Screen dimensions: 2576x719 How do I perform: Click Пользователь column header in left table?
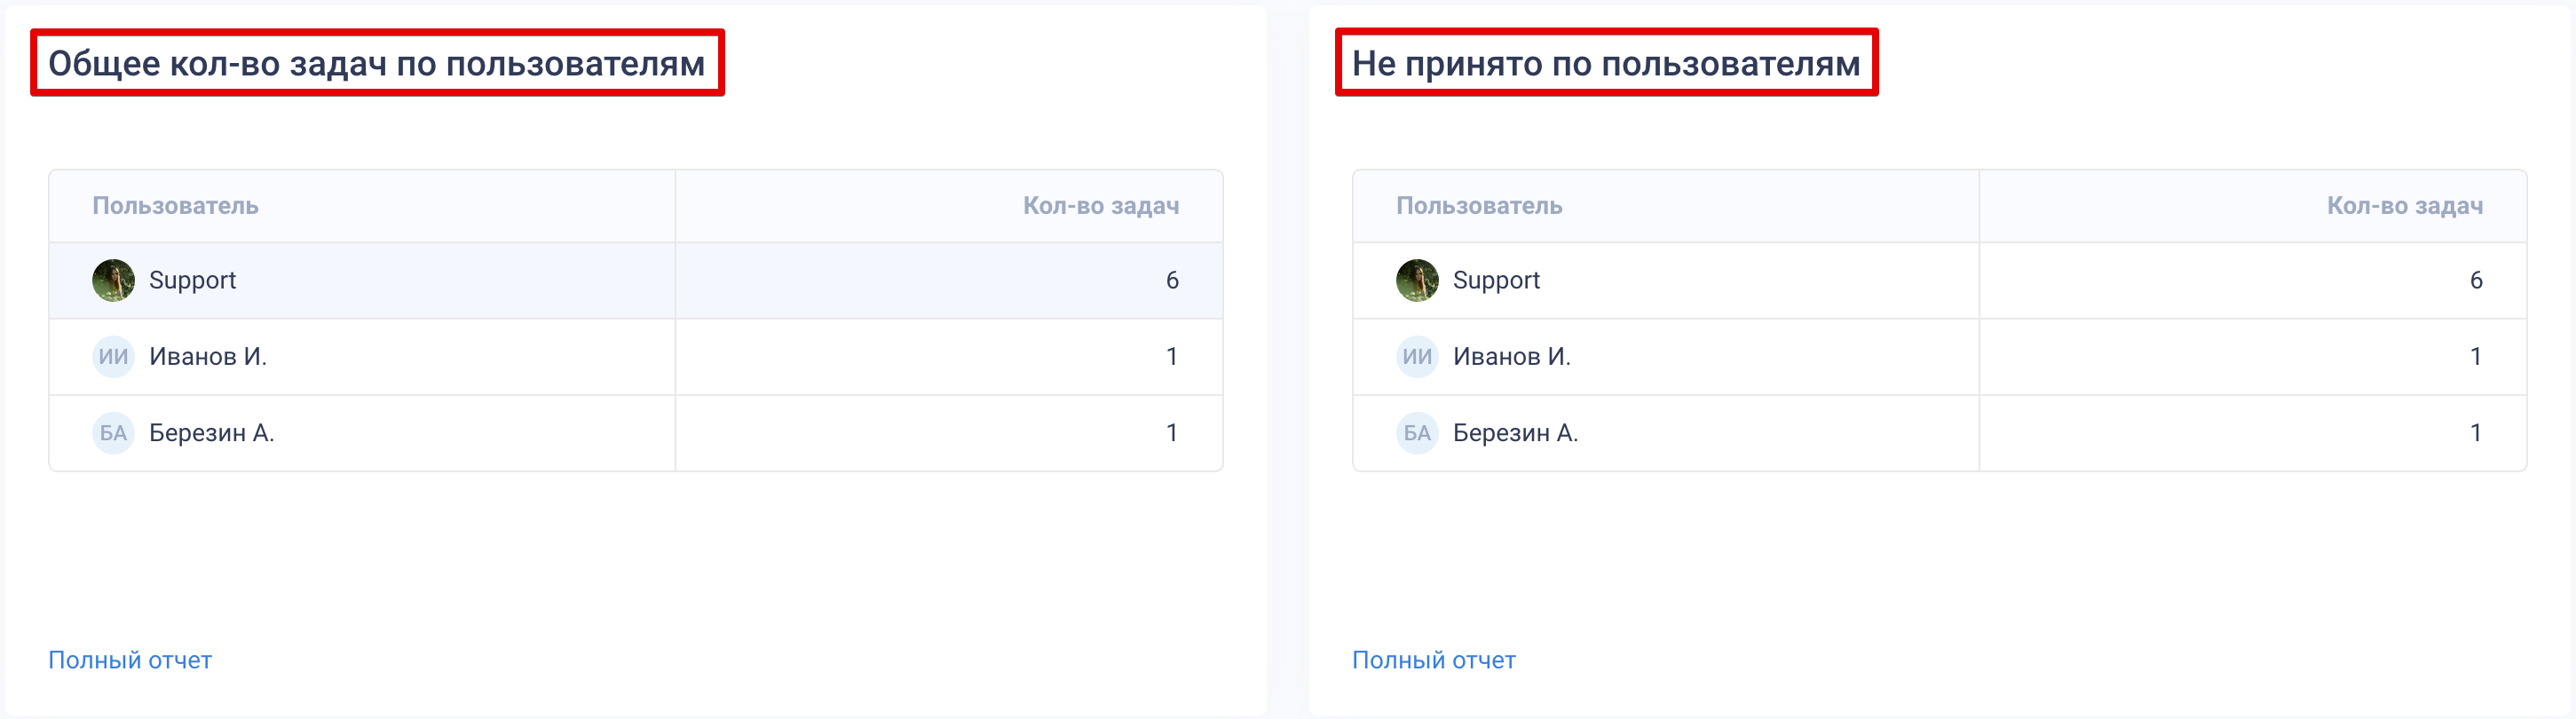pos(176,206)
